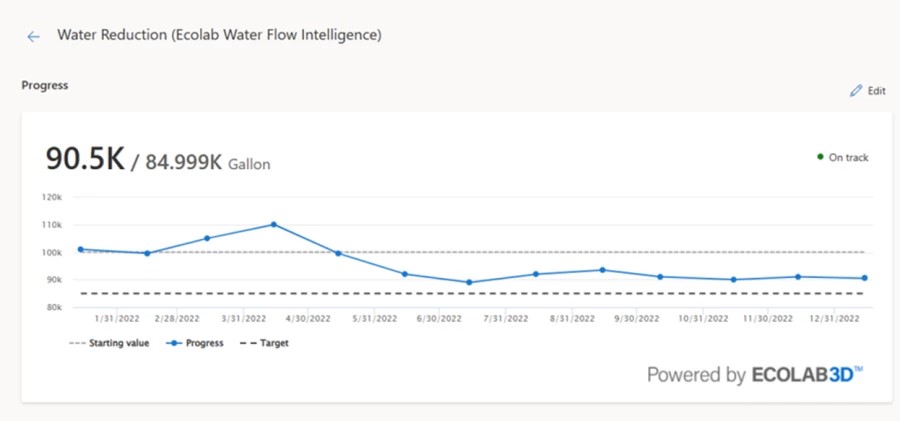The height and width of the screenshot is (421, 900).
Task: Select the lowest data point near 89k
Action: pyautogui.click(x=469, y=282)
